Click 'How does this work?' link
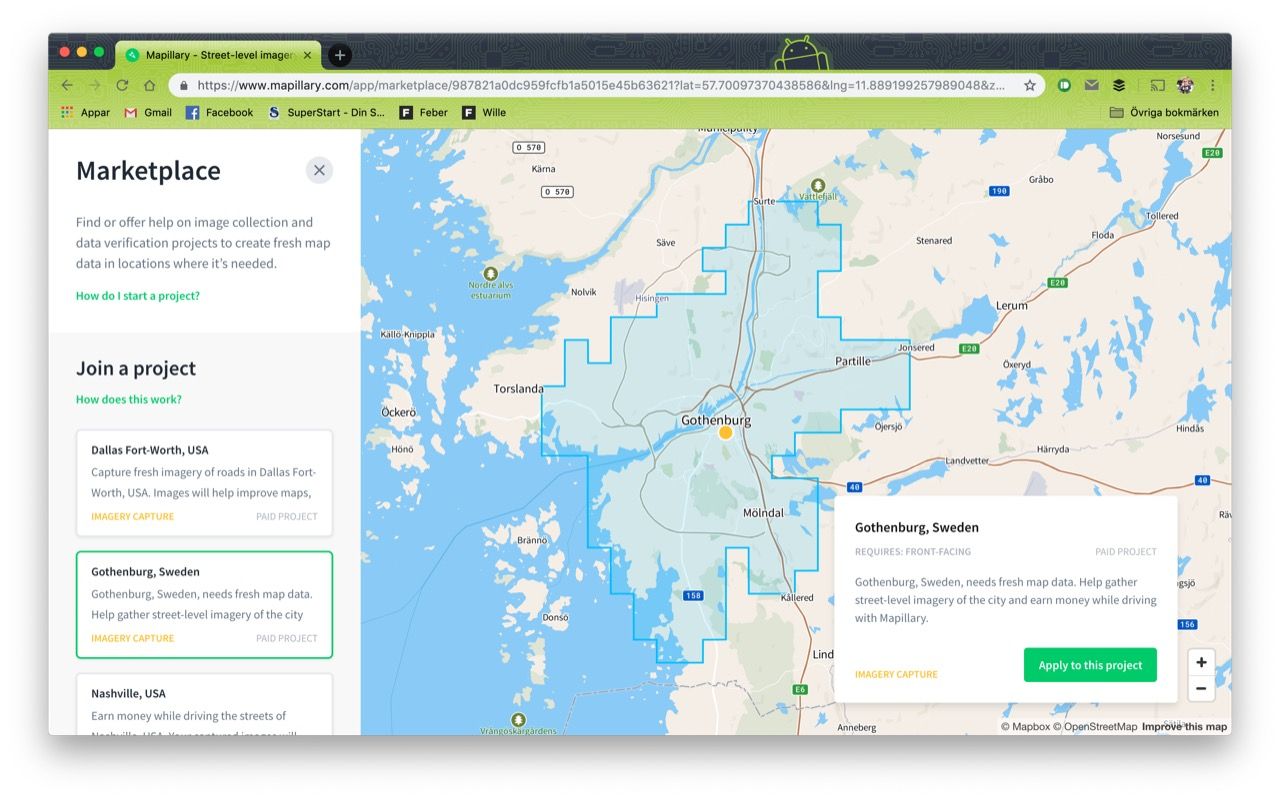Viewport: 1280px width, 799px height. pos(129,399)
